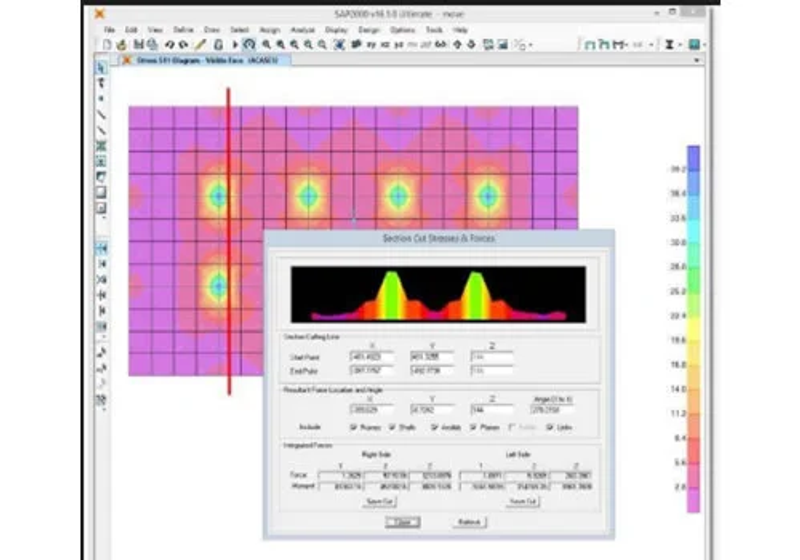Viewport: 800px width, 560px height.
Task: Open the Analyze menu
Action: pyautogui.click(x=303, y=30)
